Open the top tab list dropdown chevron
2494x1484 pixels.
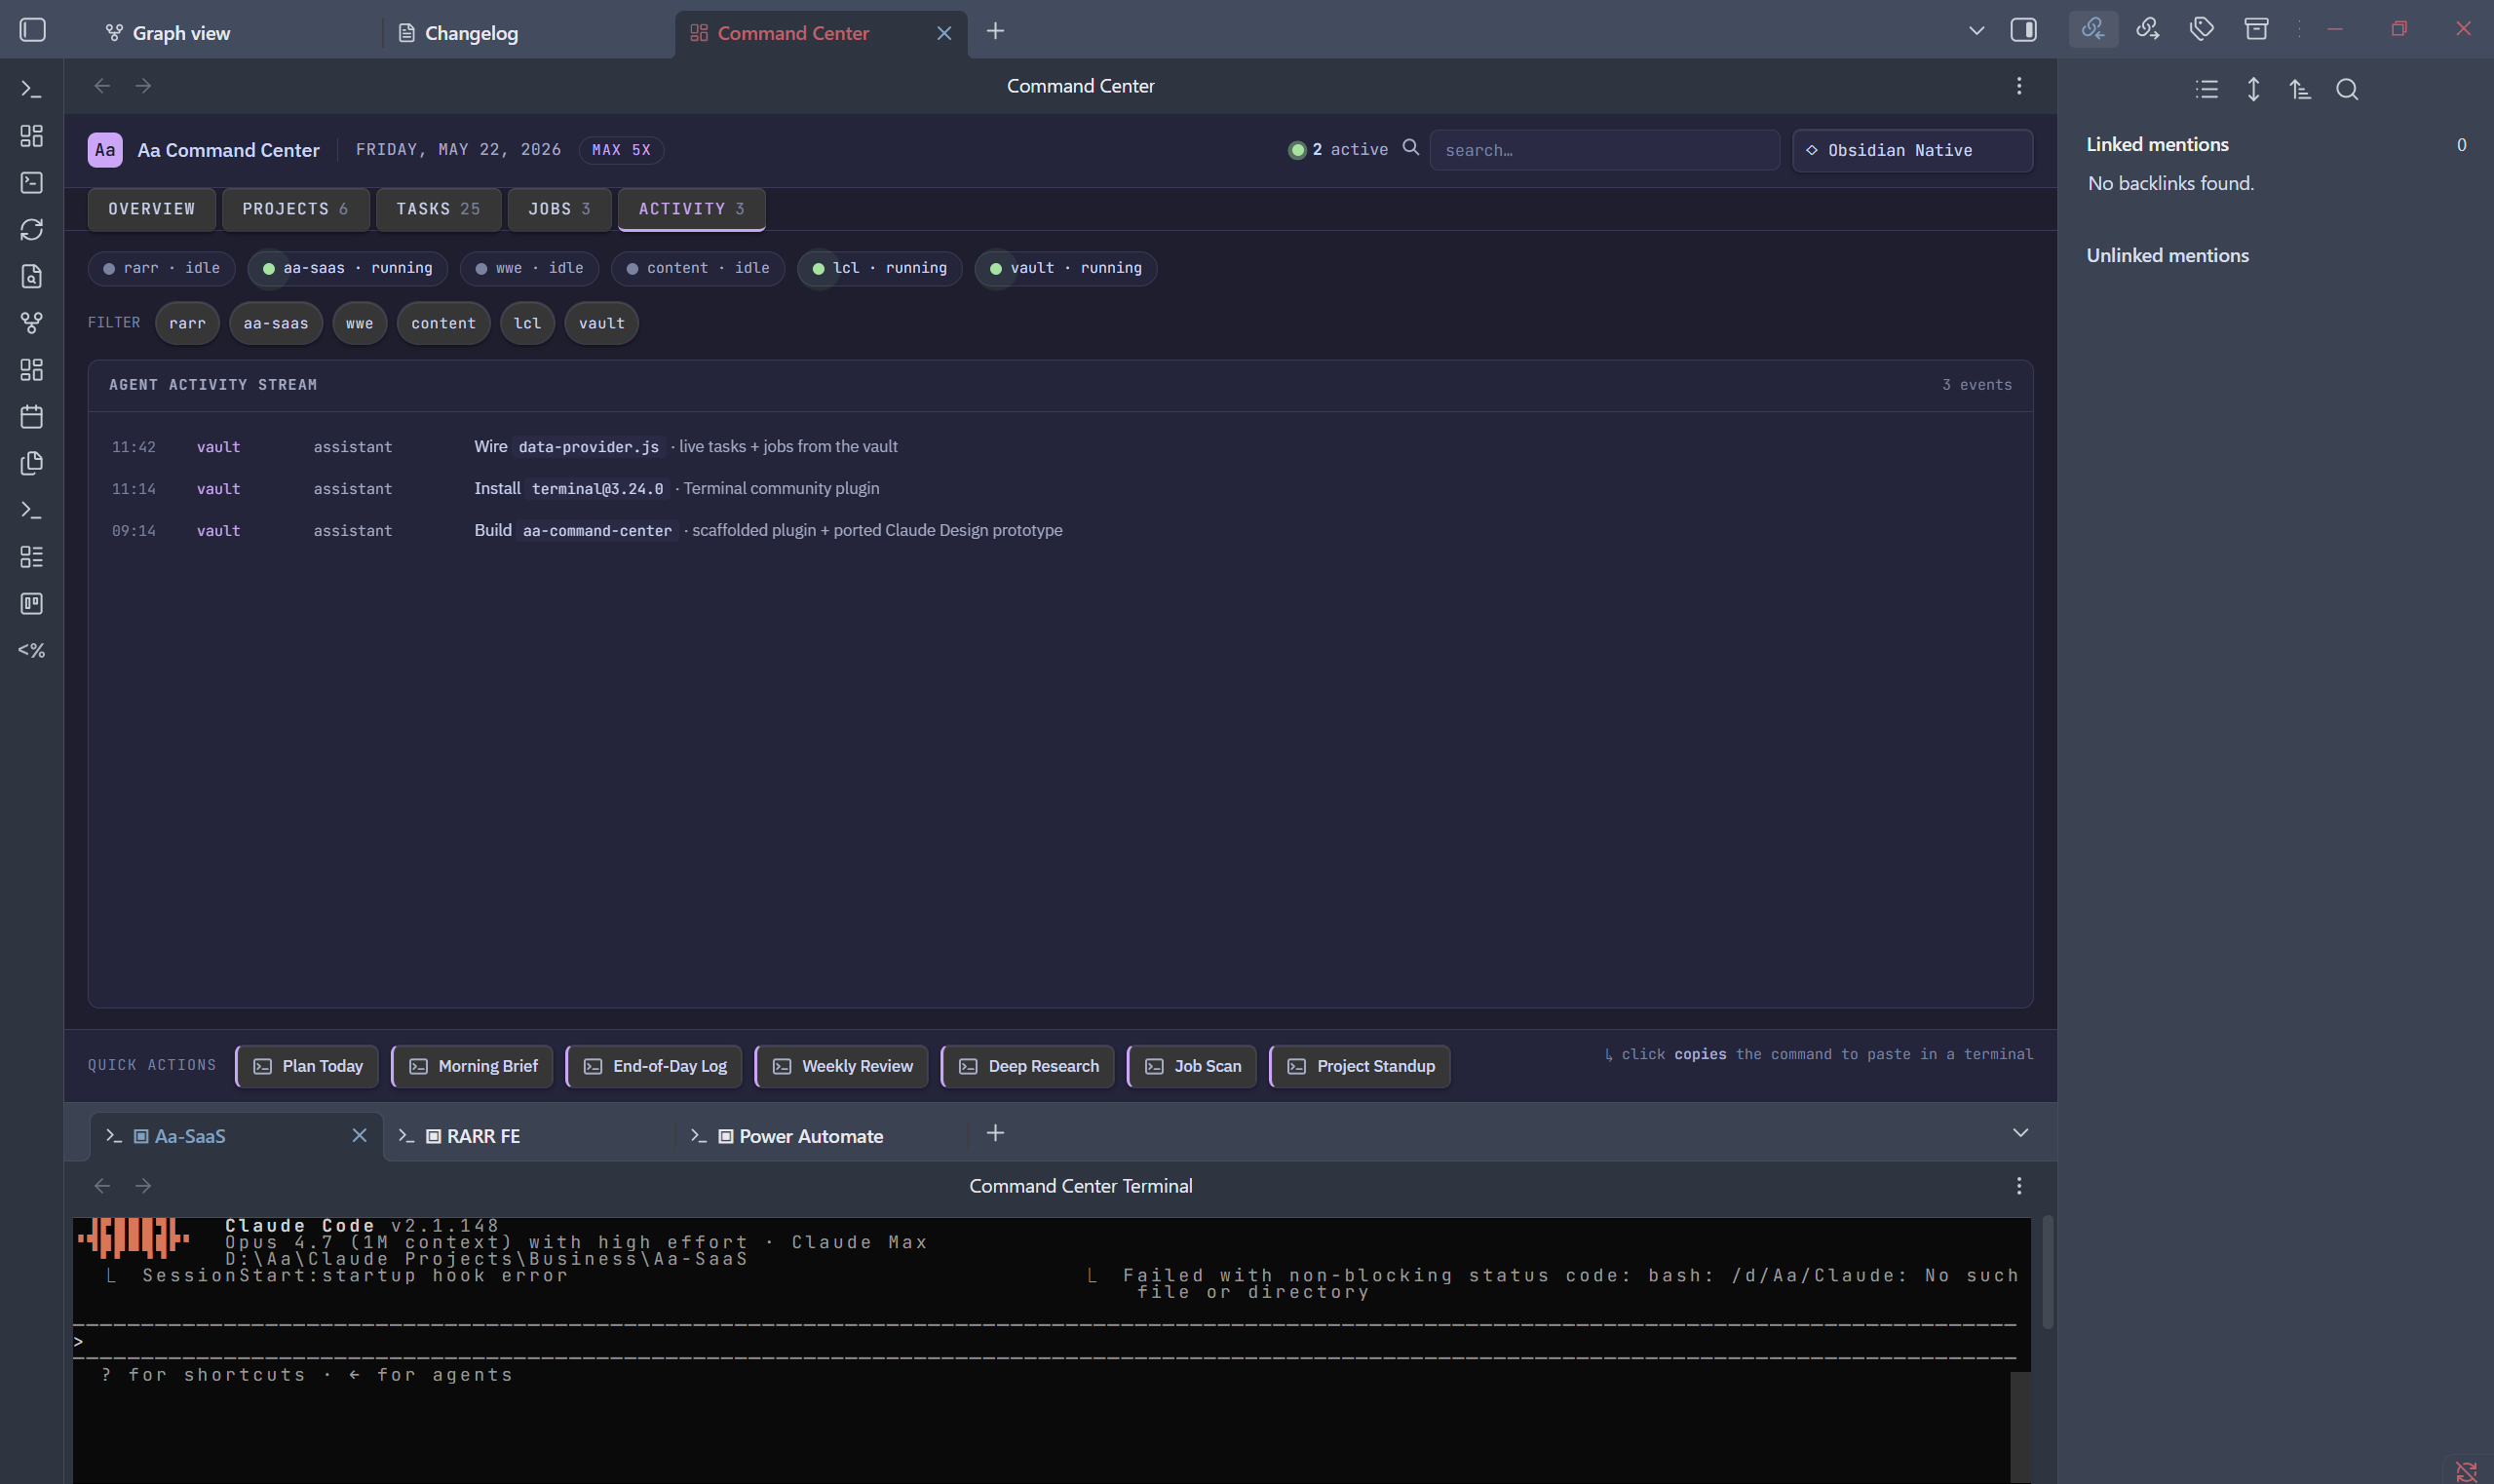(1976, 31)
